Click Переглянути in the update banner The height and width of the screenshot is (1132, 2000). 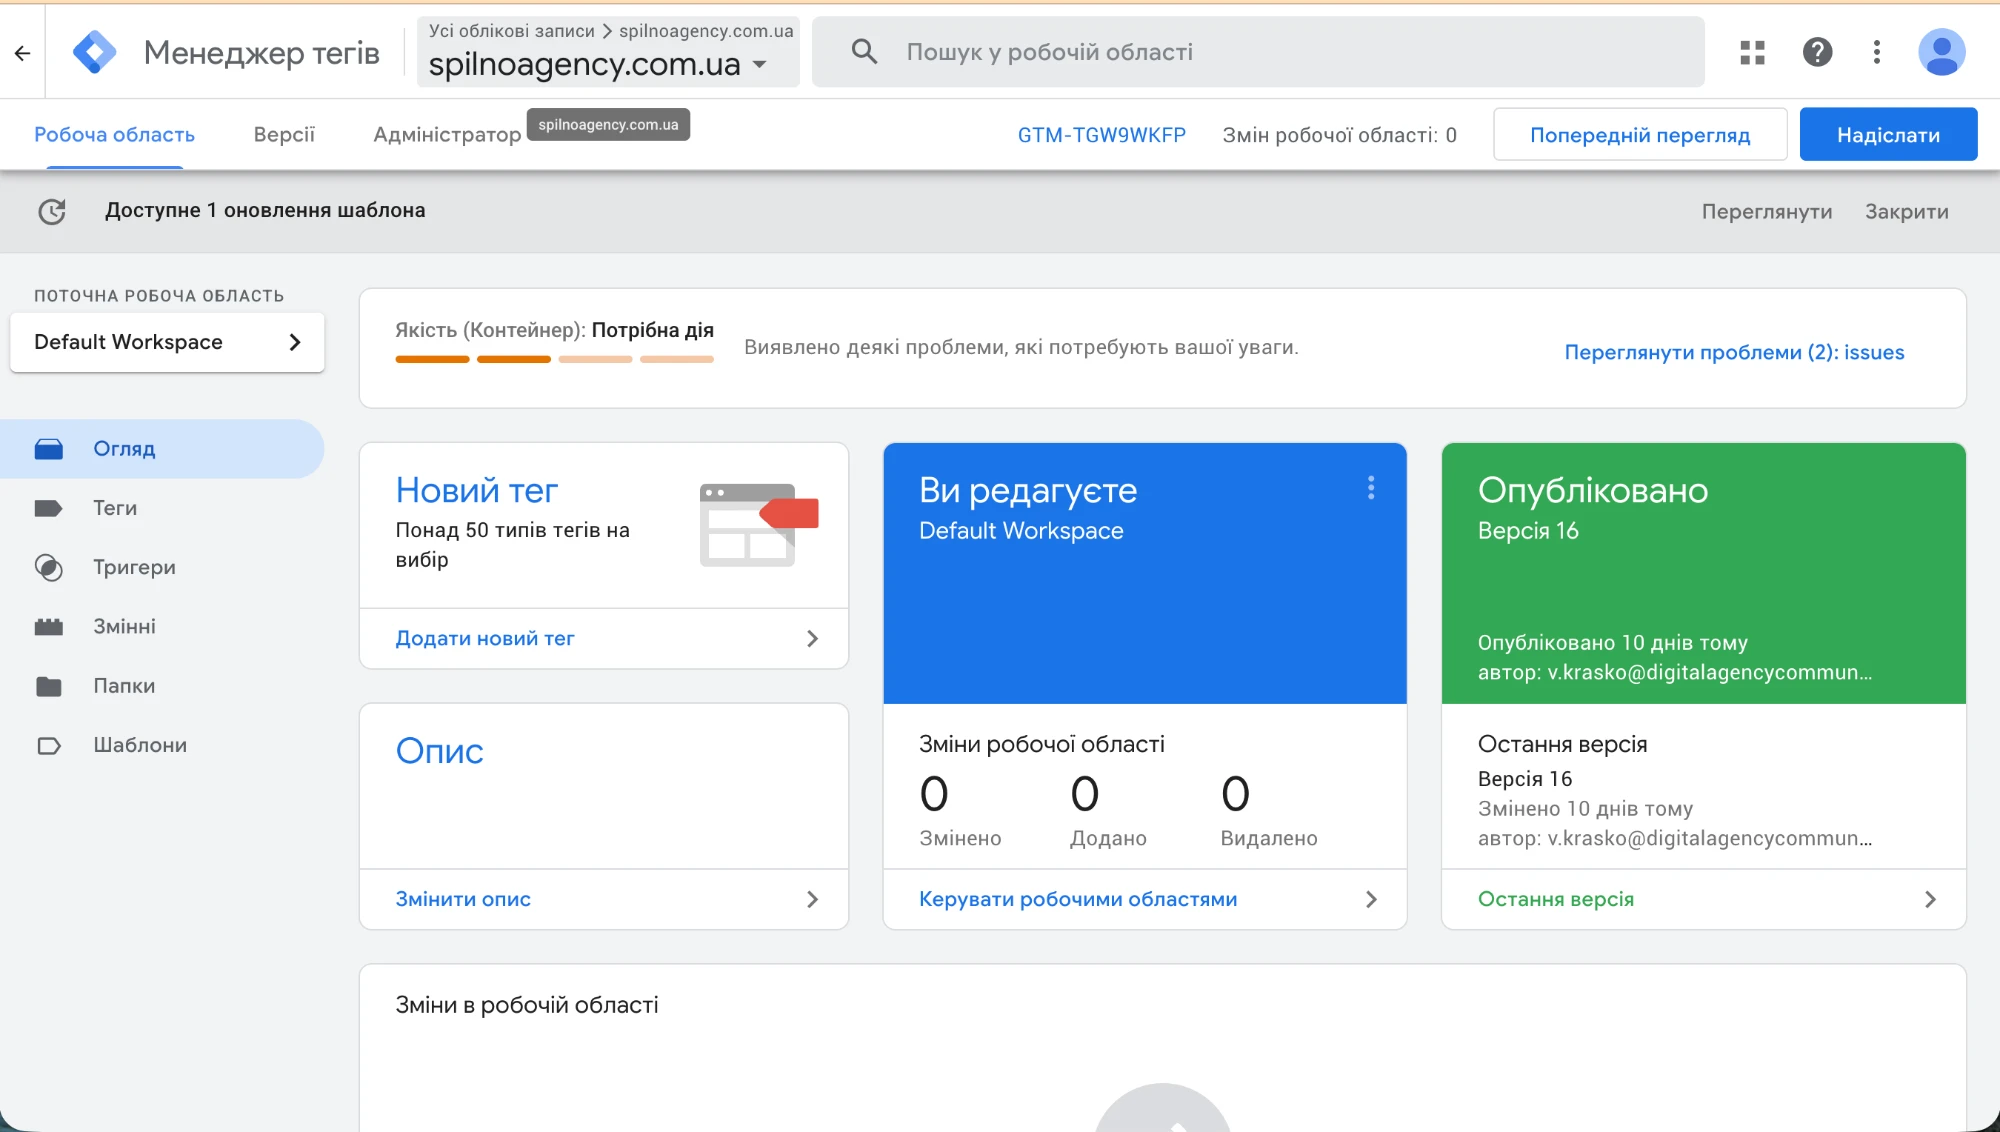point(1767,211)
